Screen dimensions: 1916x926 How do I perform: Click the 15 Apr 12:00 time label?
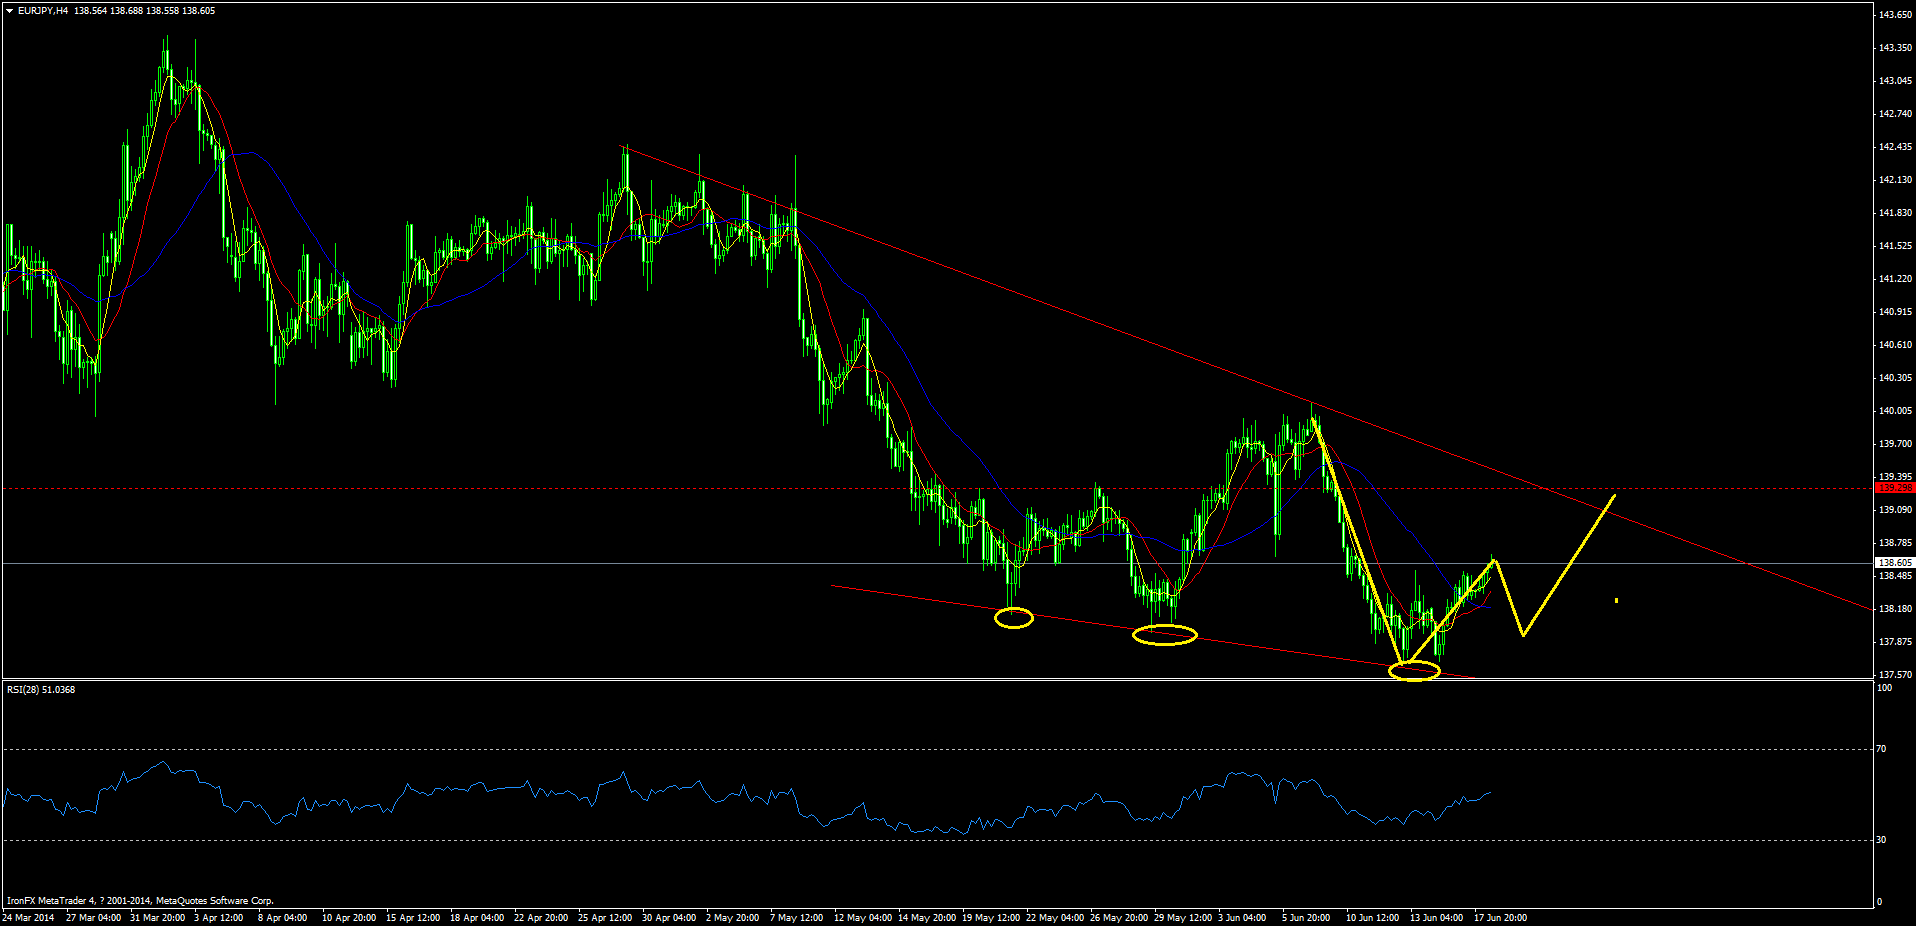[x=413, y=918]
